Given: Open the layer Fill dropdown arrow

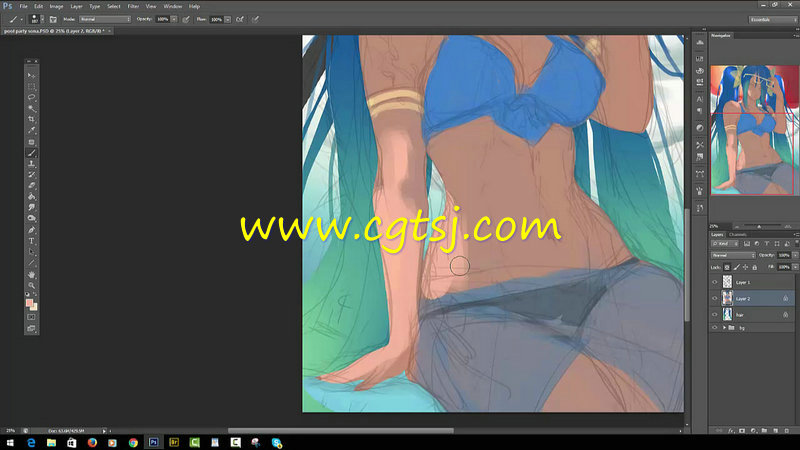Looking at the screenshot, I should coord(795,267).
